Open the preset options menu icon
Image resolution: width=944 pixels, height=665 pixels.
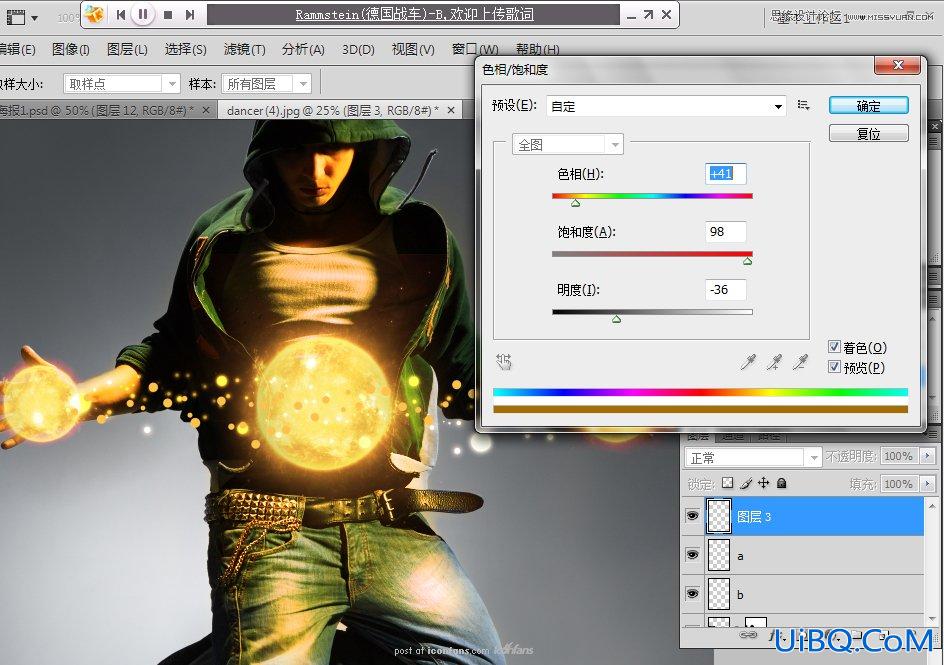pos(803,105)
